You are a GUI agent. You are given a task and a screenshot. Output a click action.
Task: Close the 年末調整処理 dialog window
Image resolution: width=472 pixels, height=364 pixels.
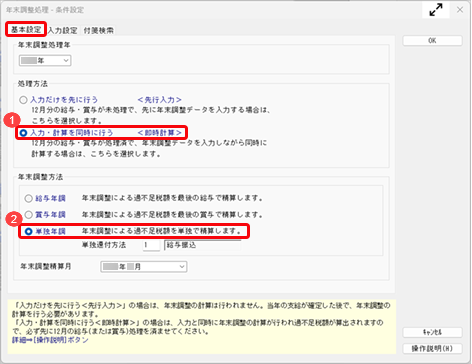click(460, 10)
